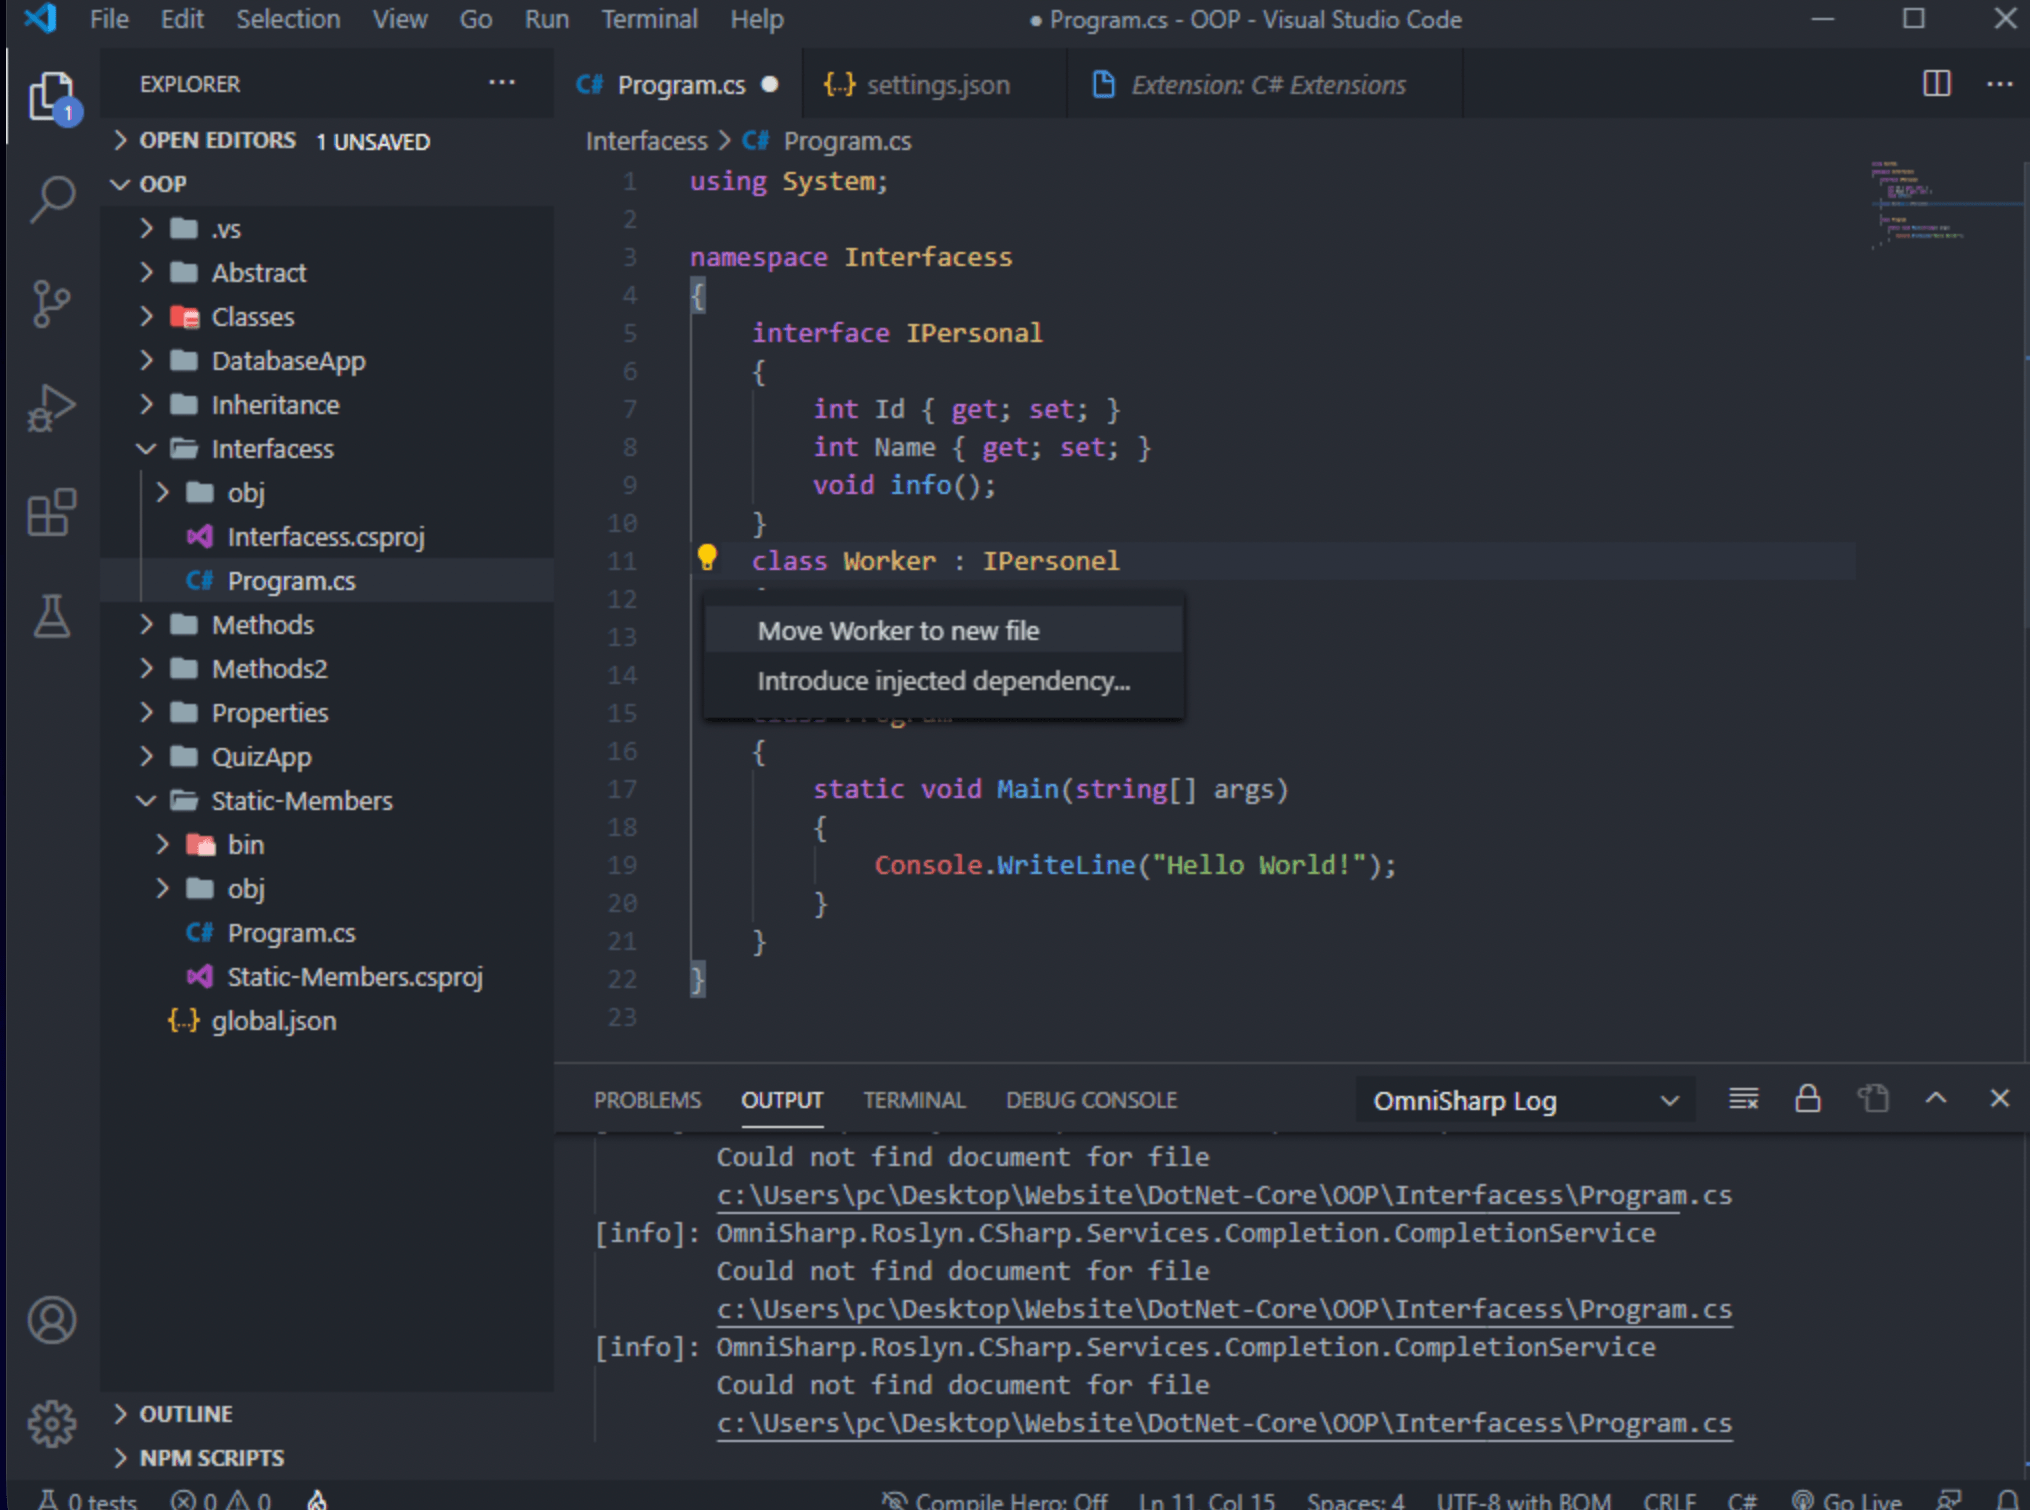Open the Manage settings gear
The height and width of the screenshot is (1510, 2030).
(x=51, y=1425)
